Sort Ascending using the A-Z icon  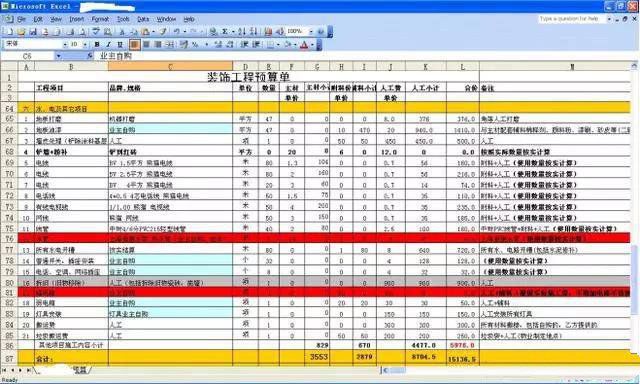point(242,31)
